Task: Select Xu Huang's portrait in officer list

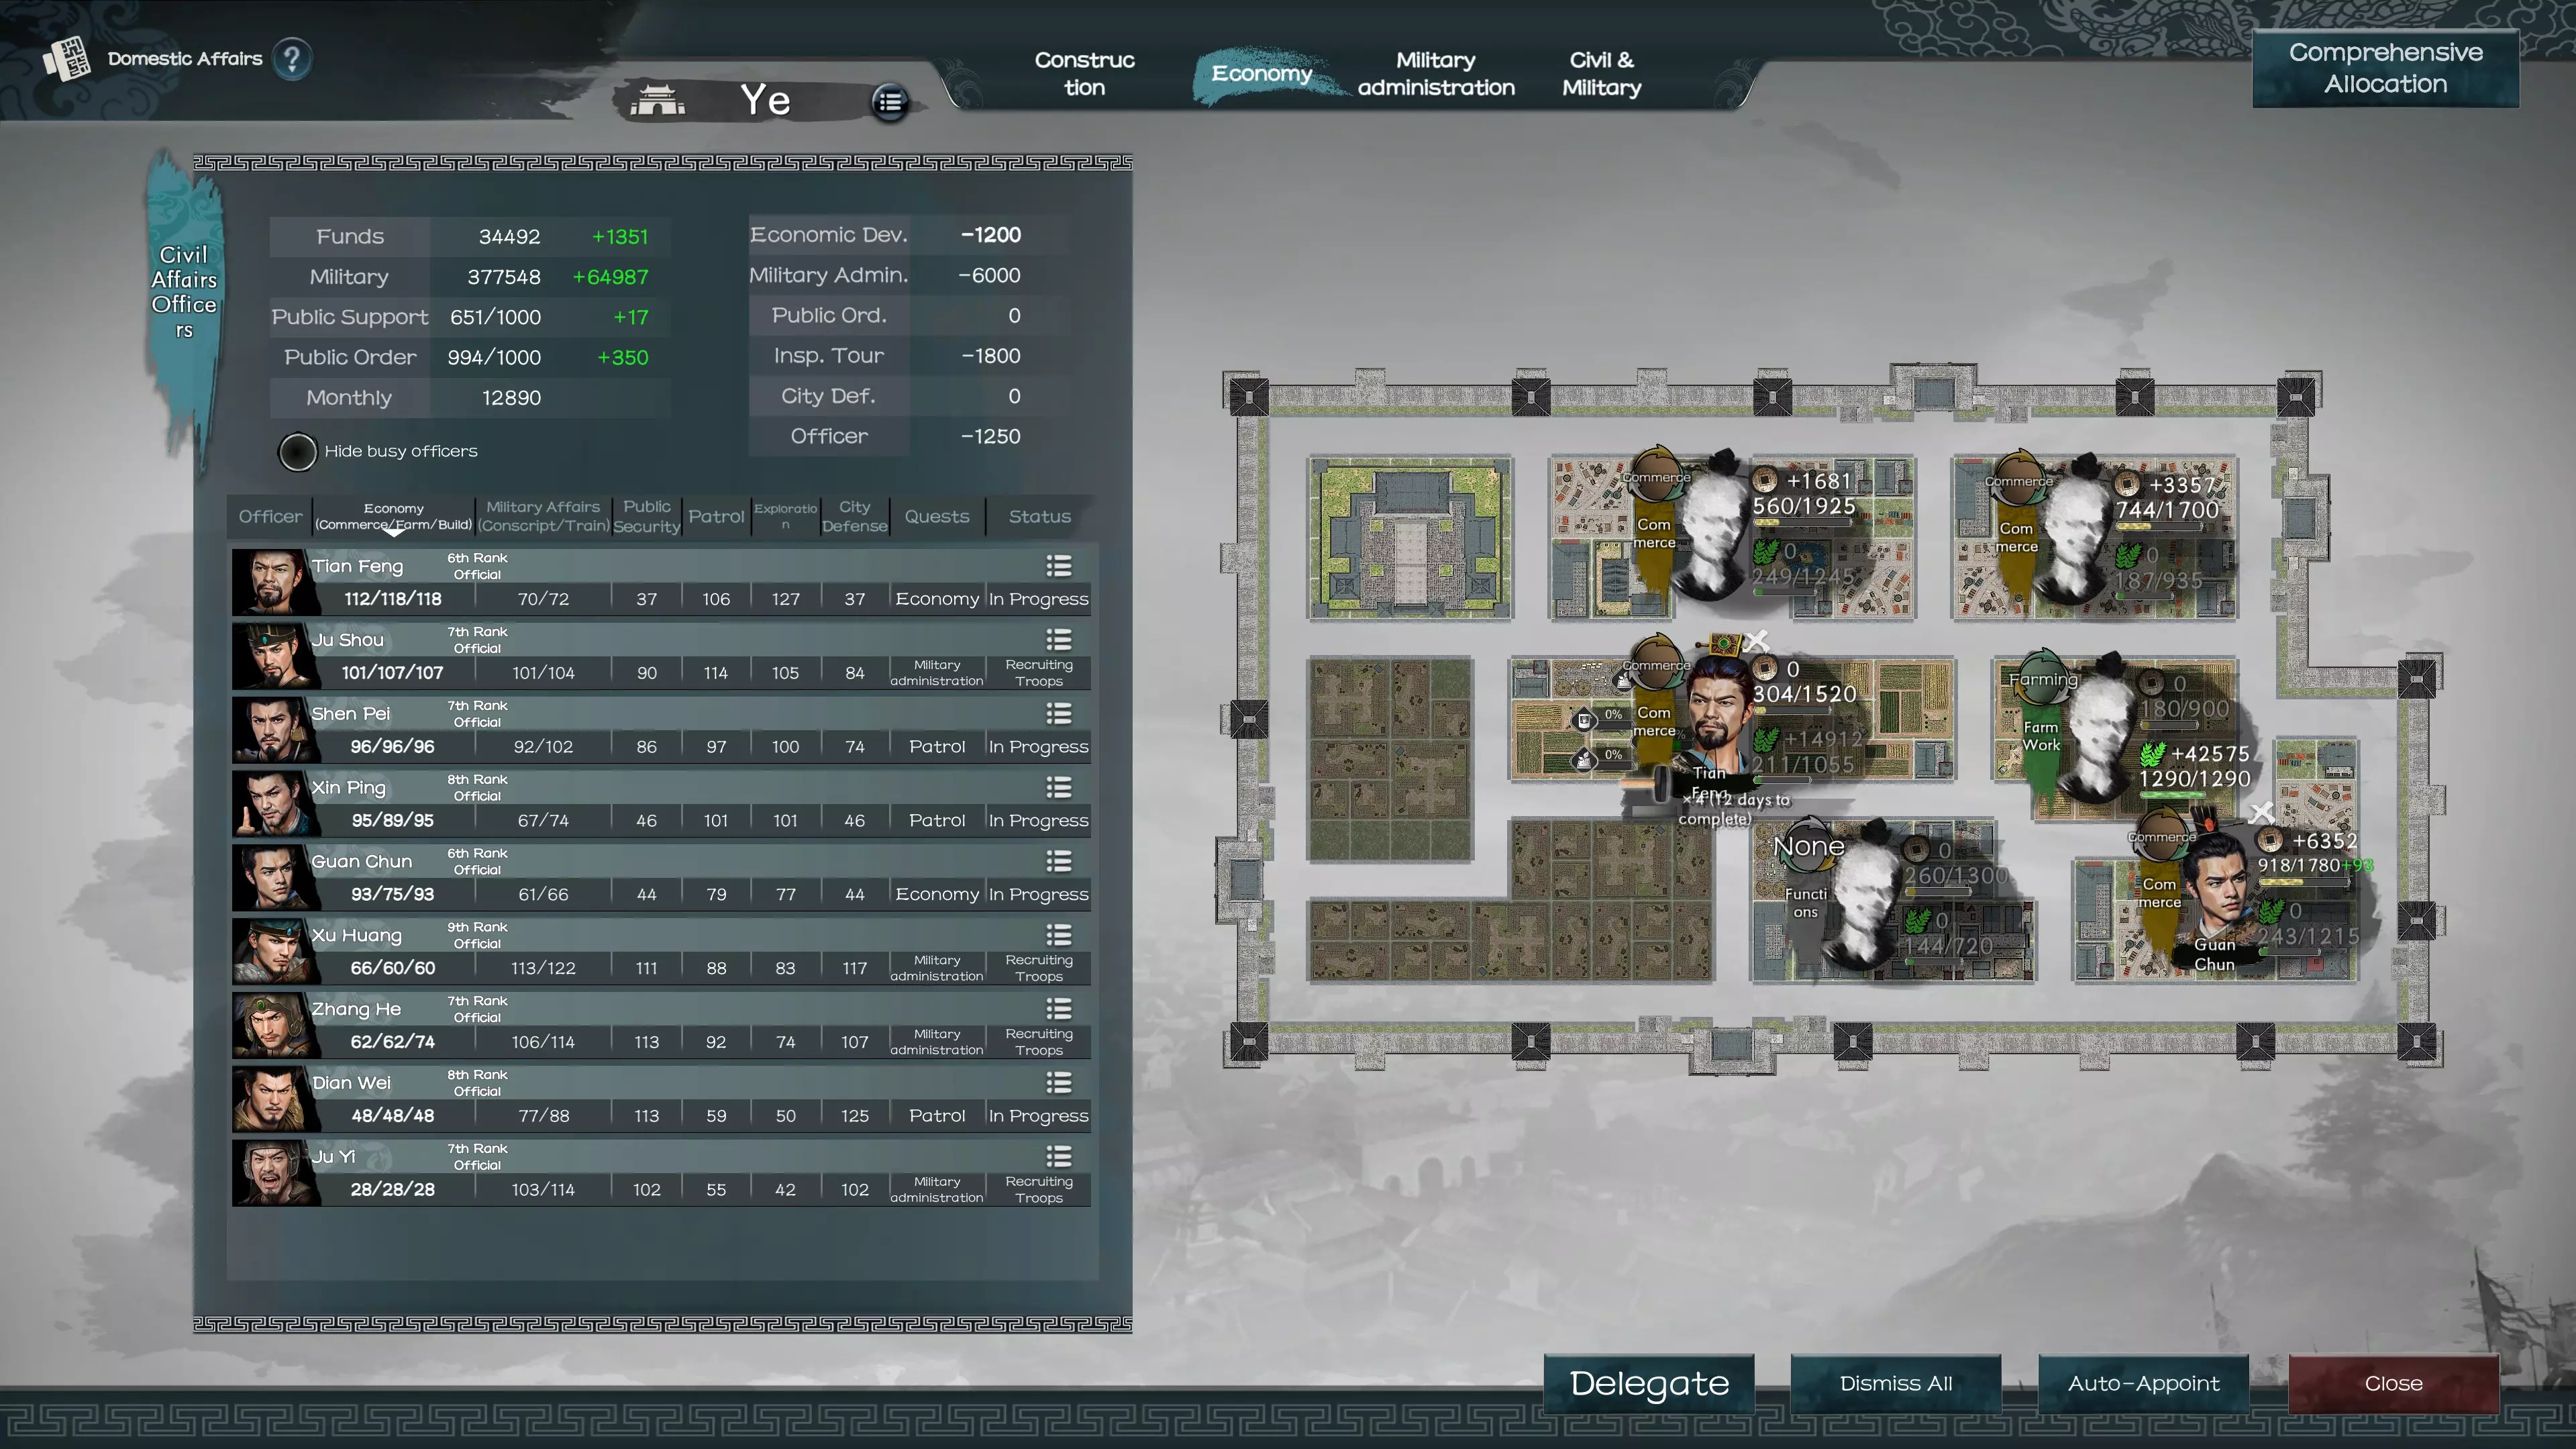Action: 271,951
